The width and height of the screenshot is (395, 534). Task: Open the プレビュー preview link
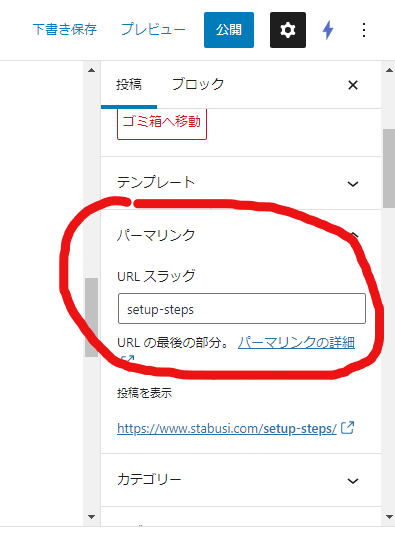point(153,30)
